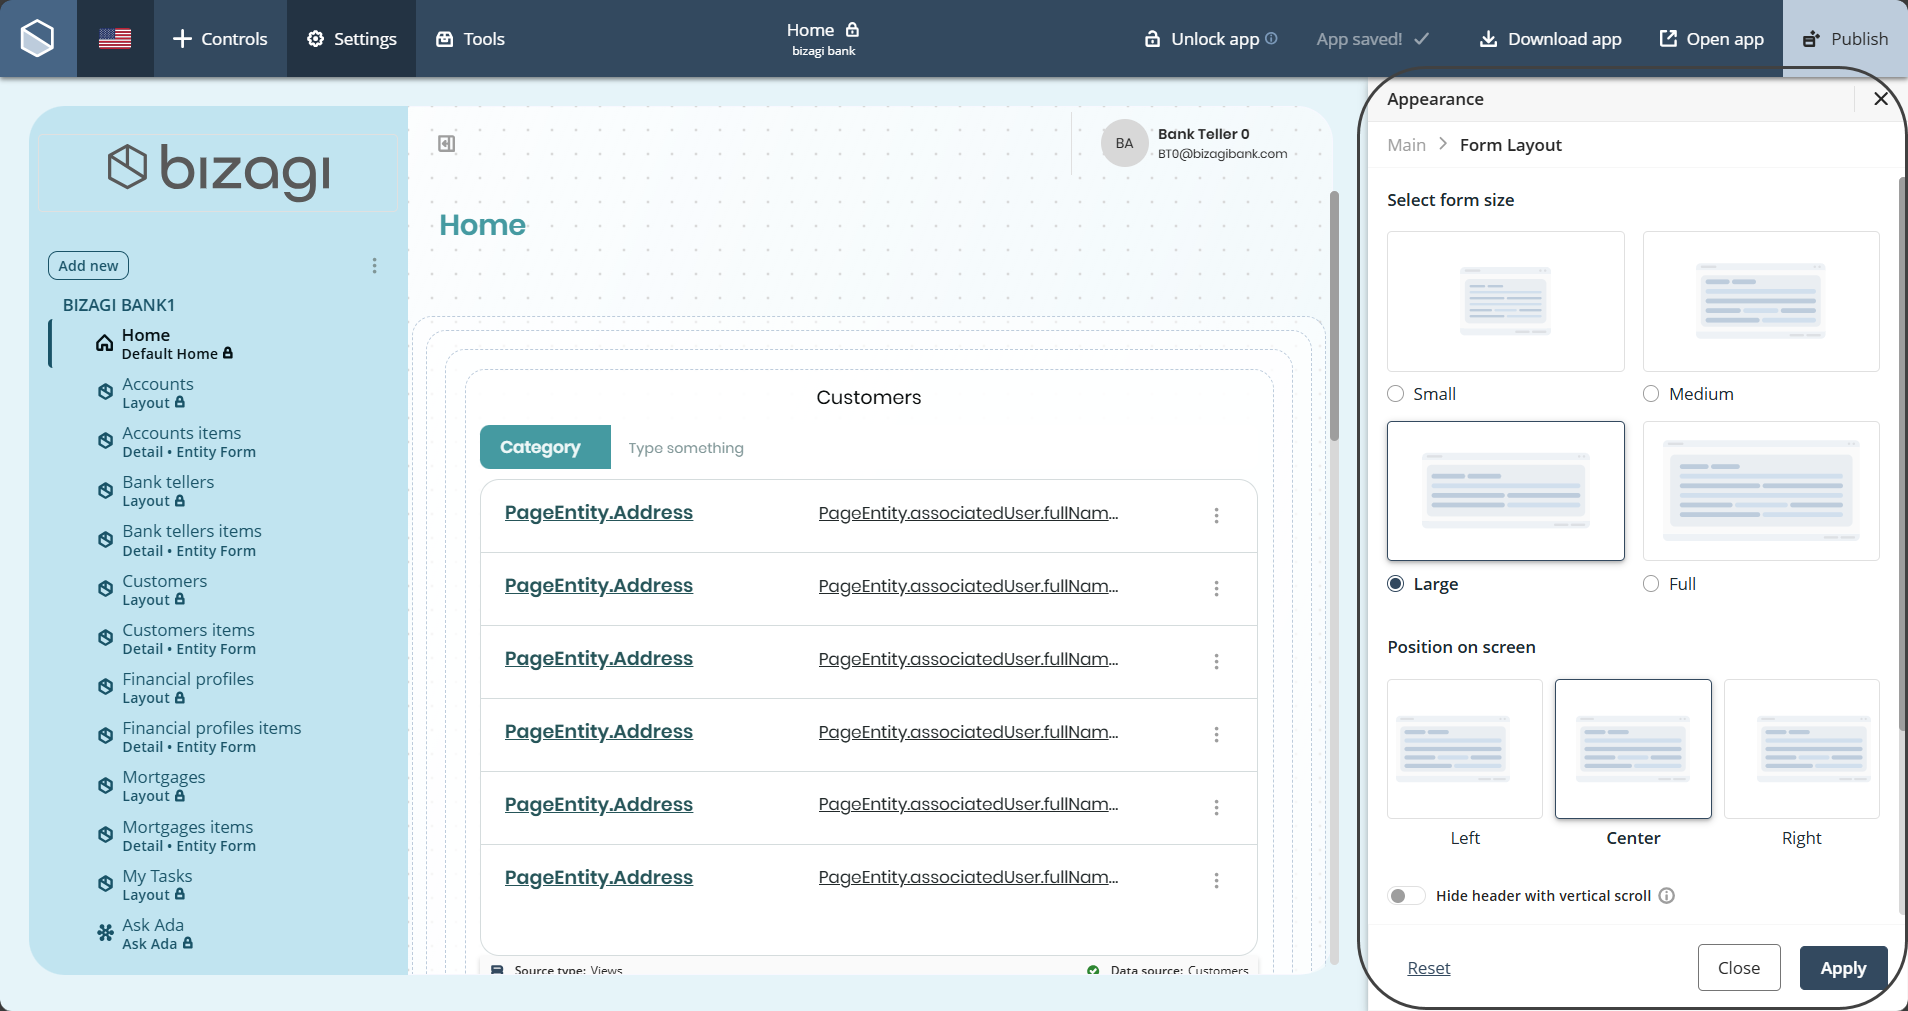Click the Mortgages icon in sidebar
The width and height of the screenshot is (1908, 1011).
[105, 785]
